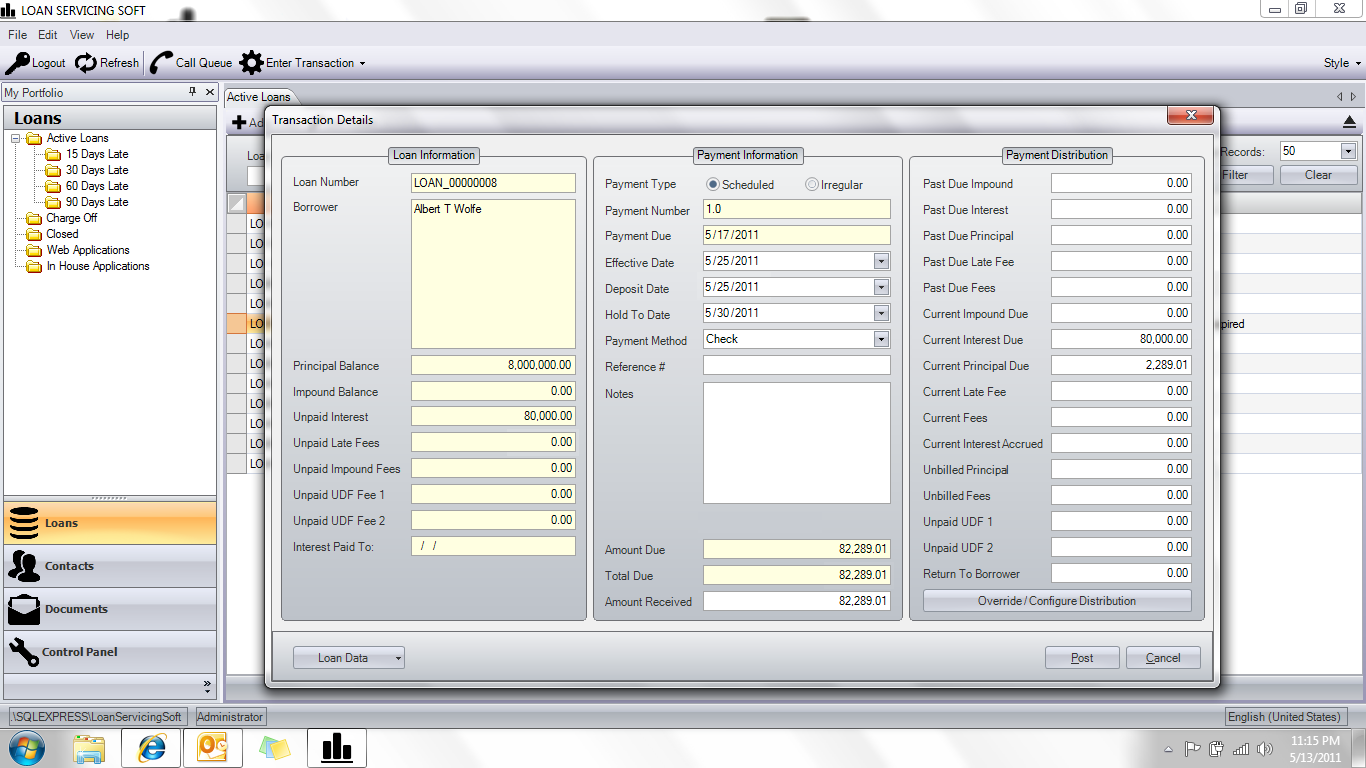Click the Loan Number field LOAN_00000008
The height and width of the screenshot is (768, 1366).
[493, 183]
